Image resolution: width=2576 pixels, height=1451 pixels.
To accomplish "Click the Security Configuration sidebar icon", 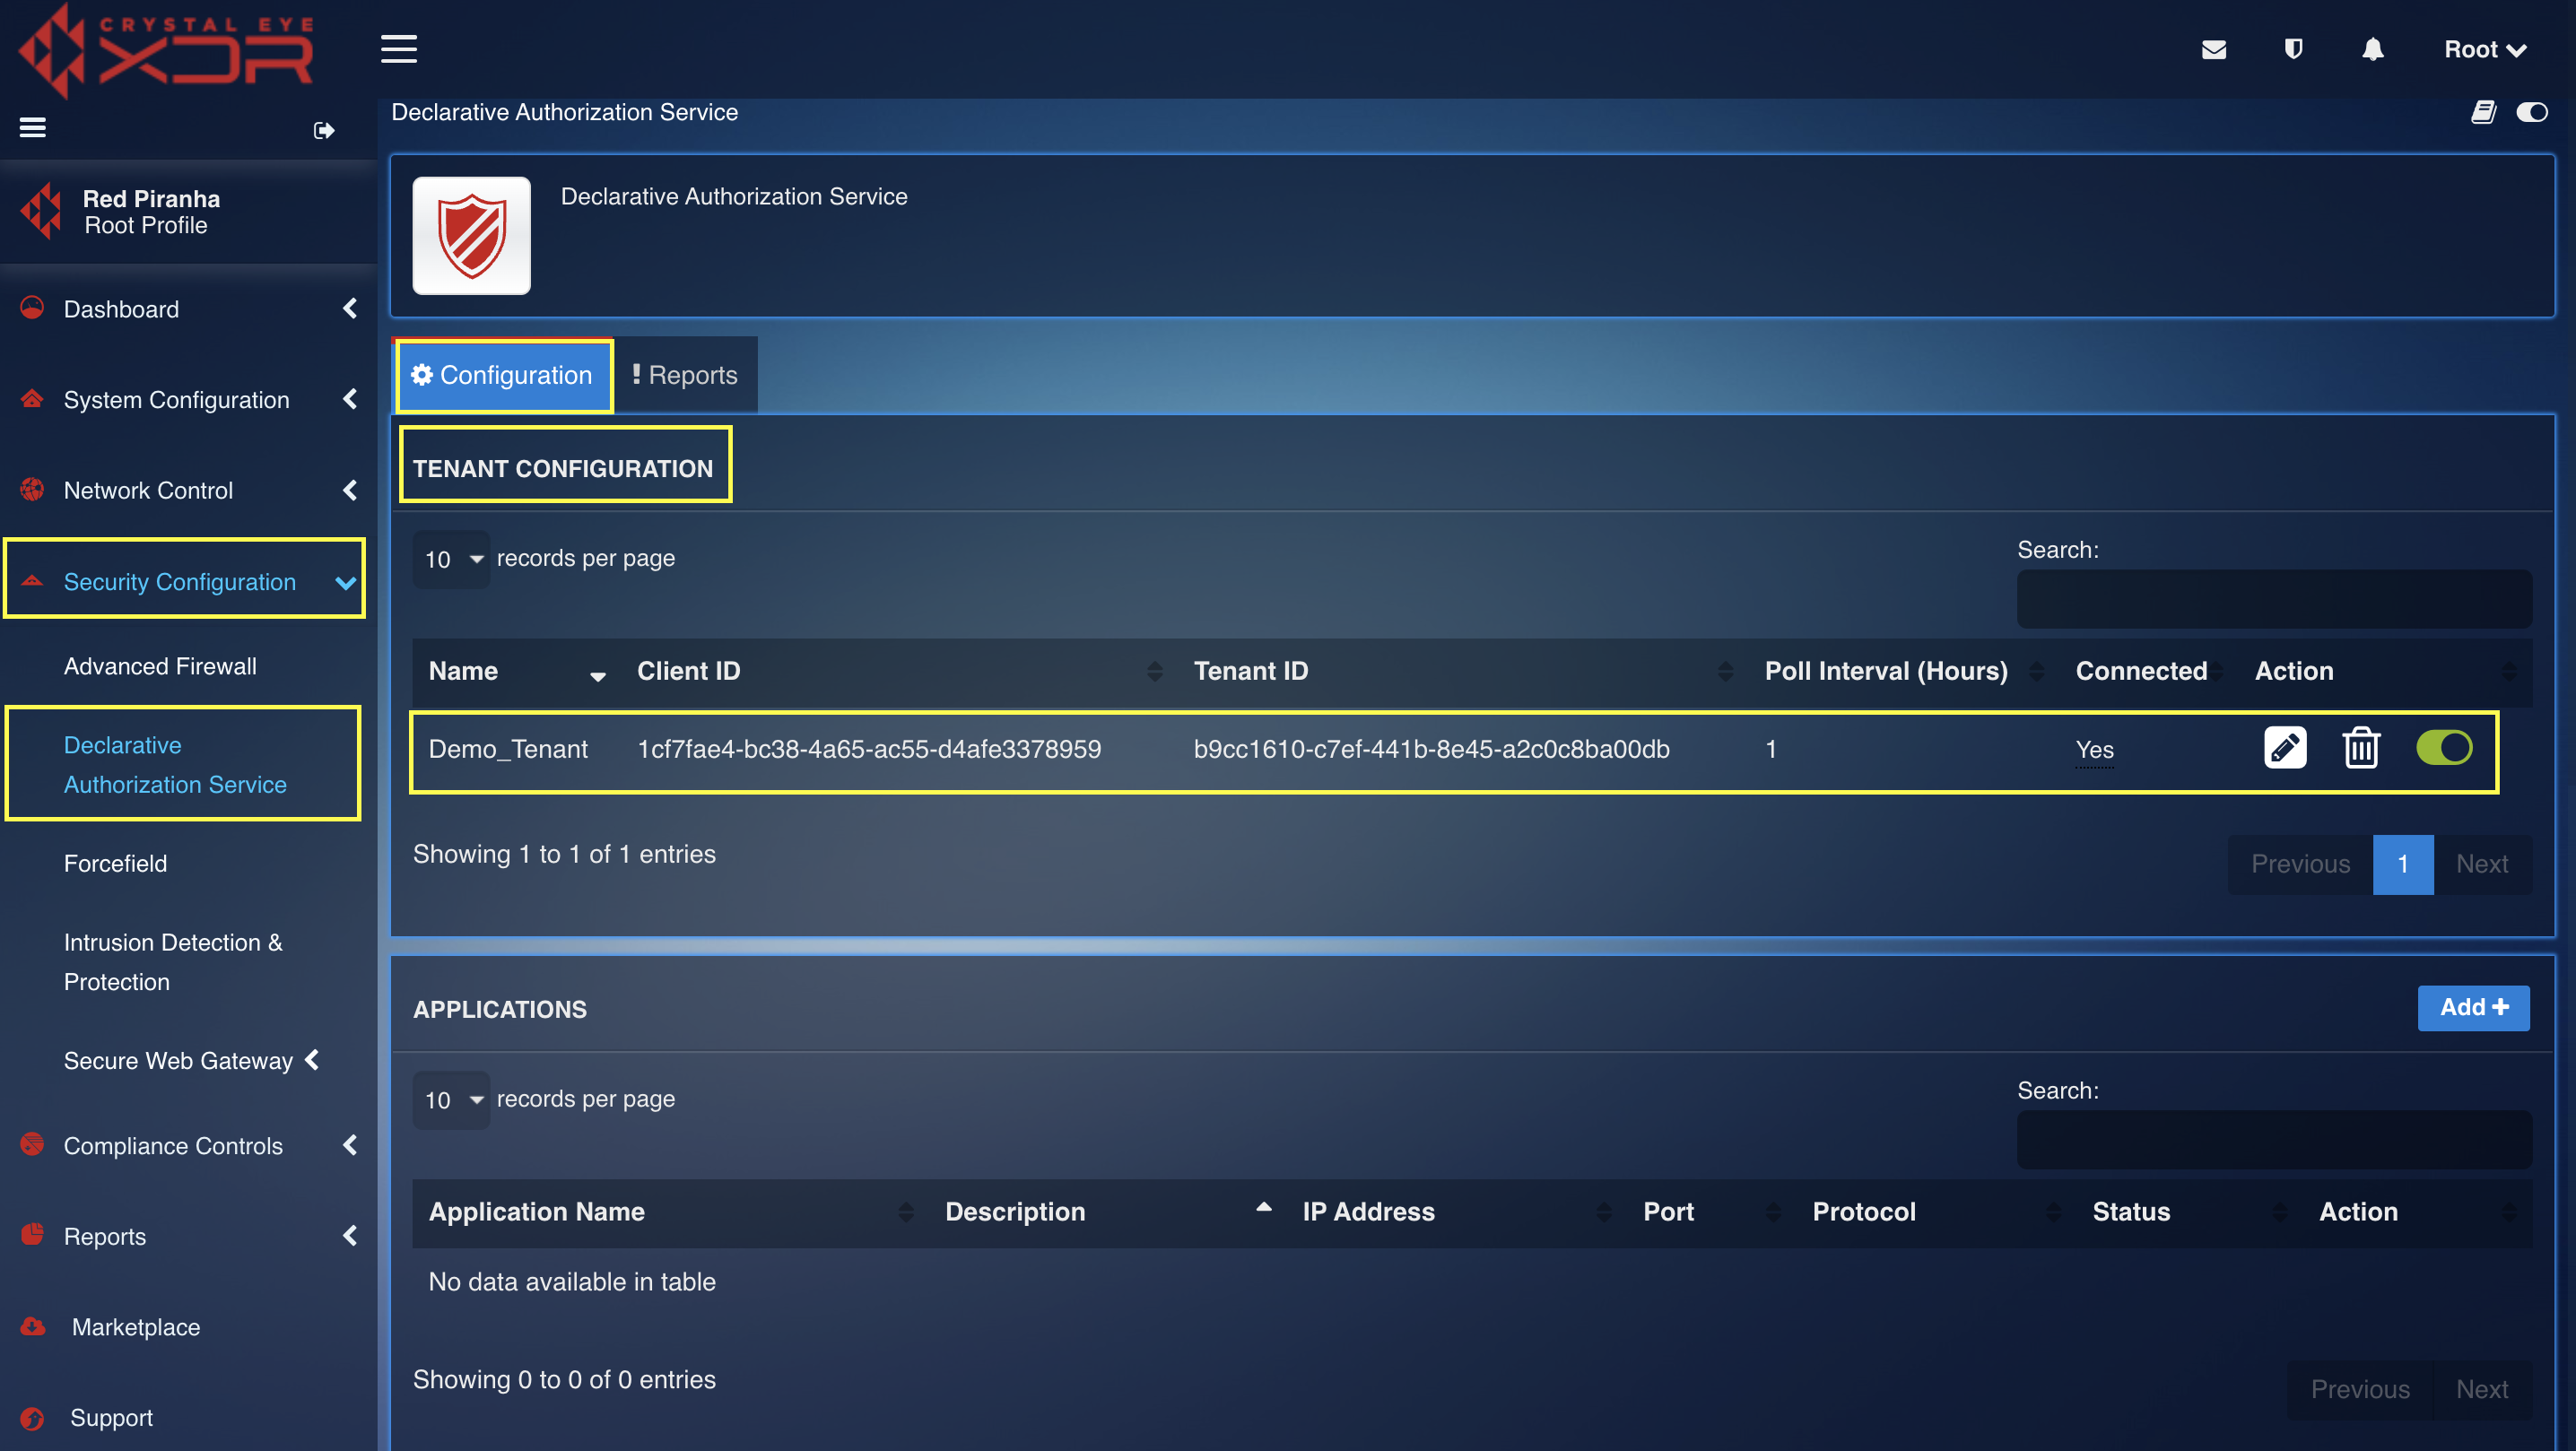I will [x=32, y=580].
